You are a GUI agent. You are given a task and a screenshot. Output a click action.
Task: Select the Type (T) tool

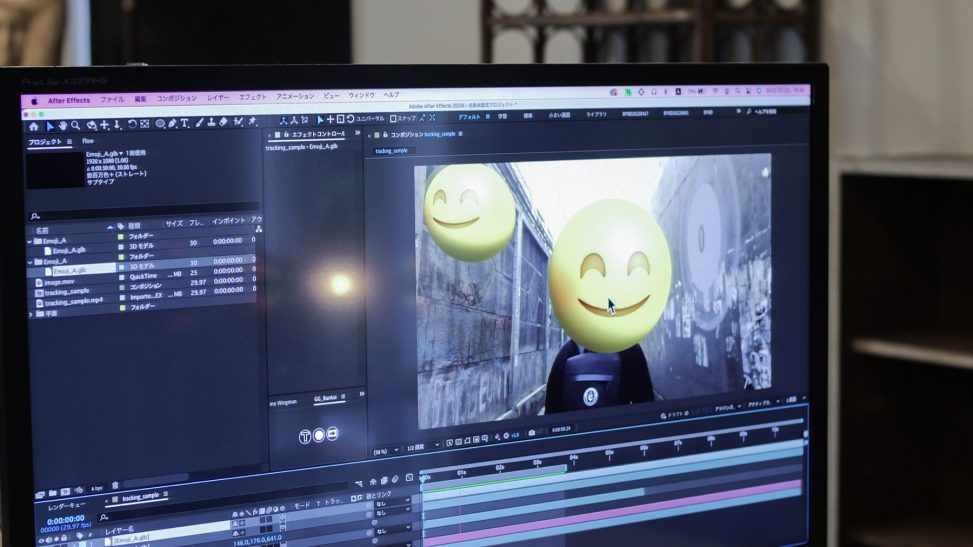pyautogui.click(x=184, y=123)
